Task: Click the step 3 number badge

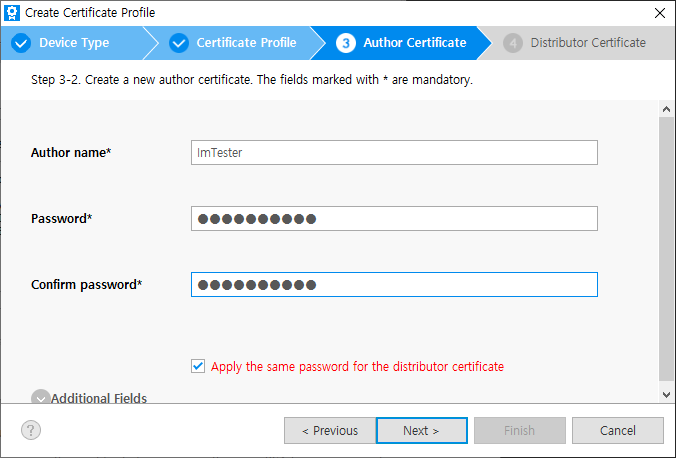Action: 345,43
